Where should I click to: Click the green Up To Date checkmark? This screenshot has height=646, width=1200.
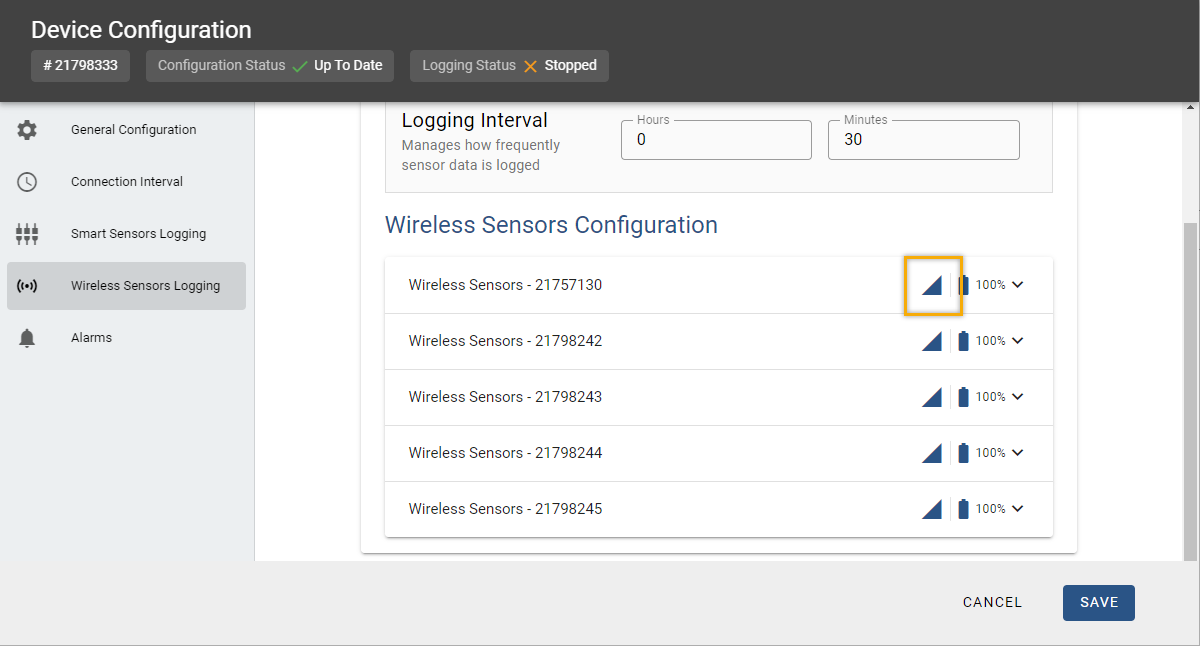(300, 66)
